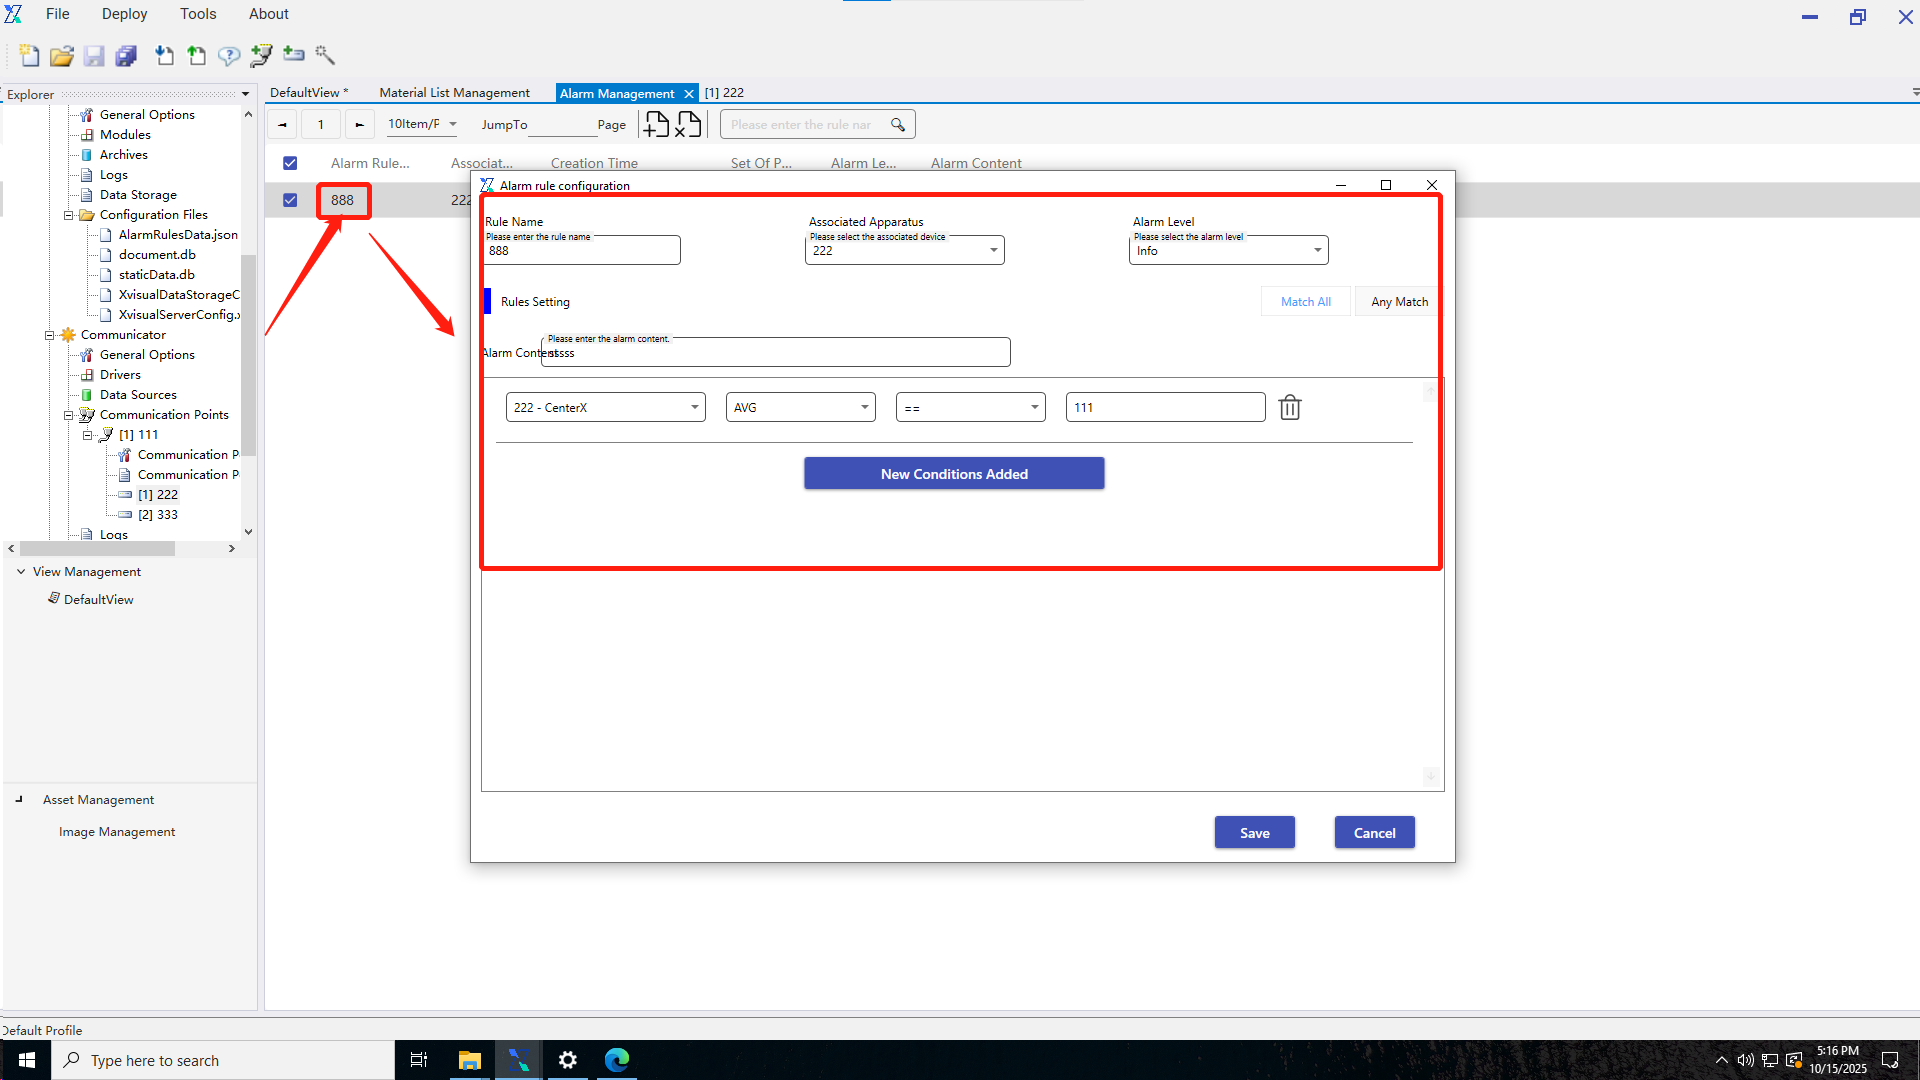This screenshot has height=1080, width=1920.
Task: Delete the condition using the trash icon
Action: point(1290,407)
